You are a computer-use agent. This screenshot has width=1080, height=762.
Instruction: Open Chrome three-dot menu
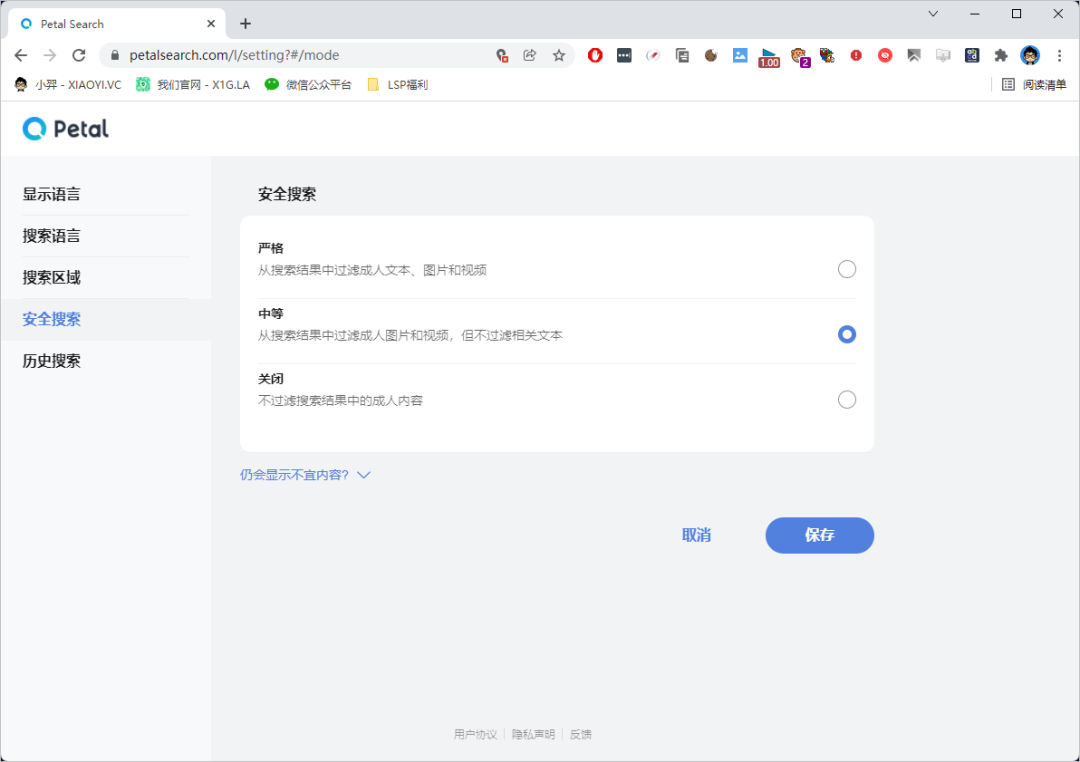1059,55
